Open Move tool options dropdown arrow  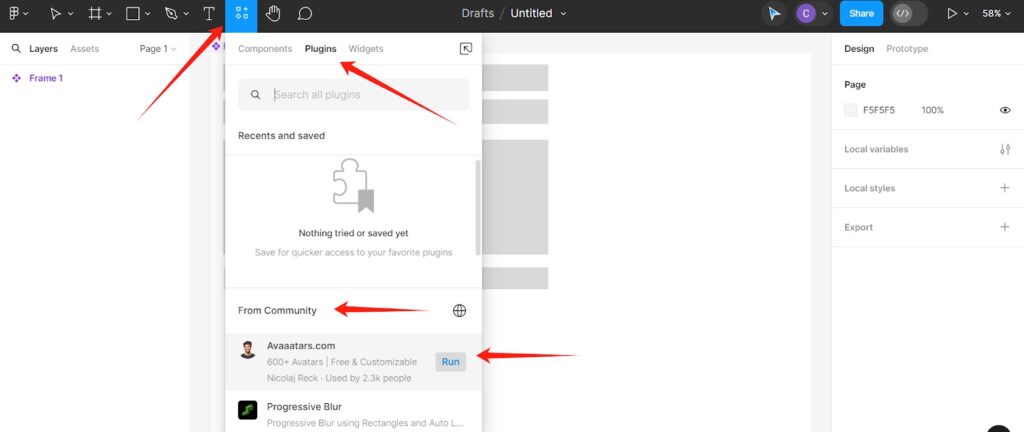click(71, 14)
